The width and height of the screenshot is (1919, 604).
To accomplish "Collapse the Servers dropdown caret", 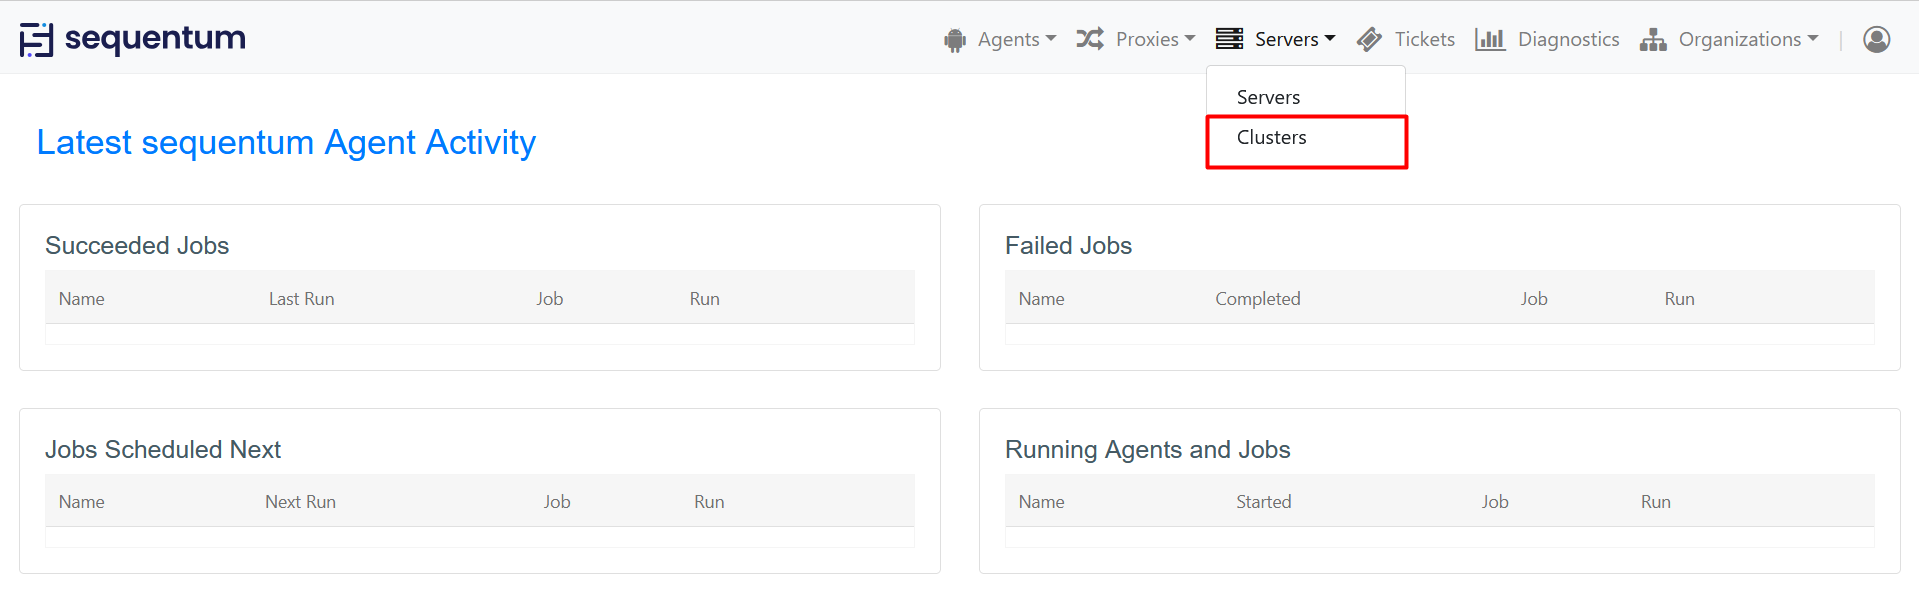I will 1330,39.
